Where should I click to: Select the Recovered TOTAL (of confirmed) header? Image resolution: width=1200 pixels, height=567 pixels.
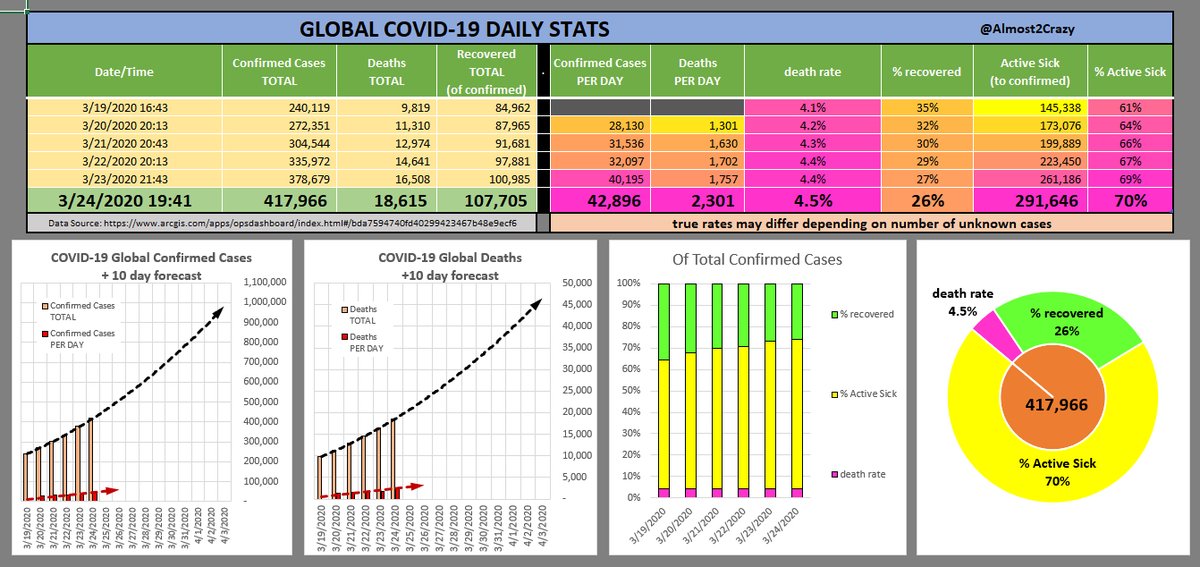click(486, 71)
